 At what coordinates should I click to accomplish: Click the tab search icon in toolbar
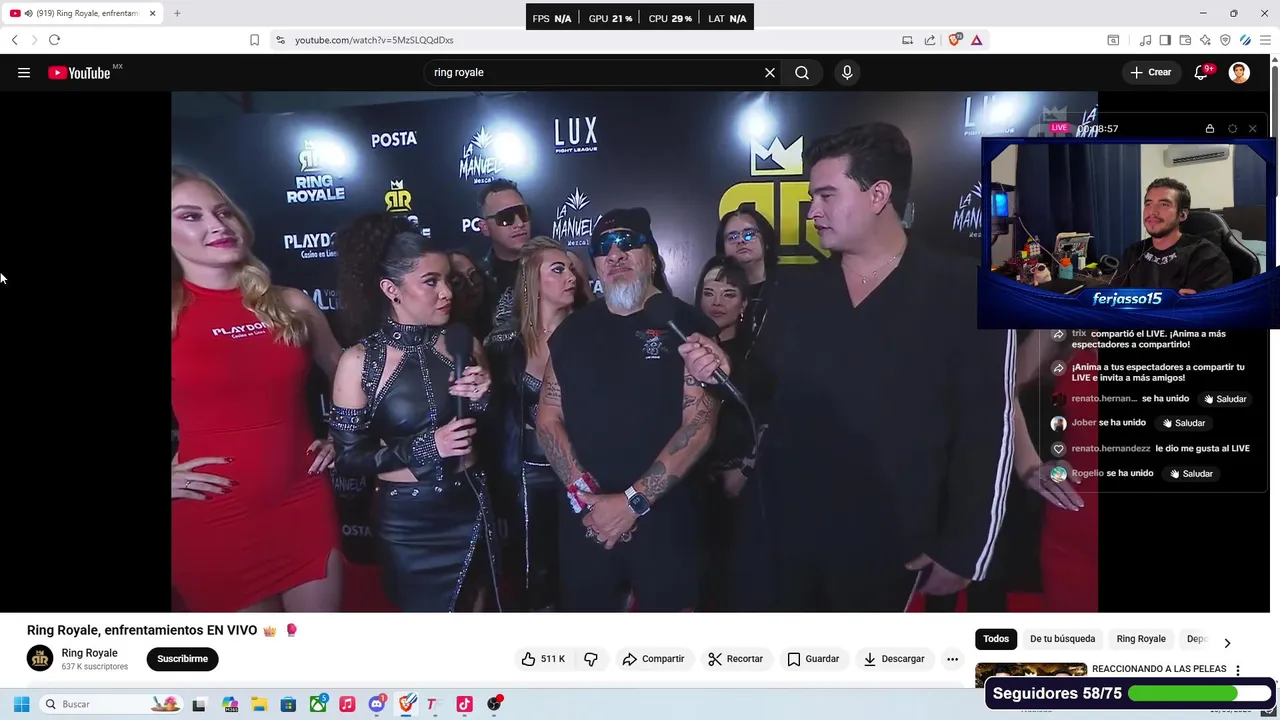point(1113,40)
